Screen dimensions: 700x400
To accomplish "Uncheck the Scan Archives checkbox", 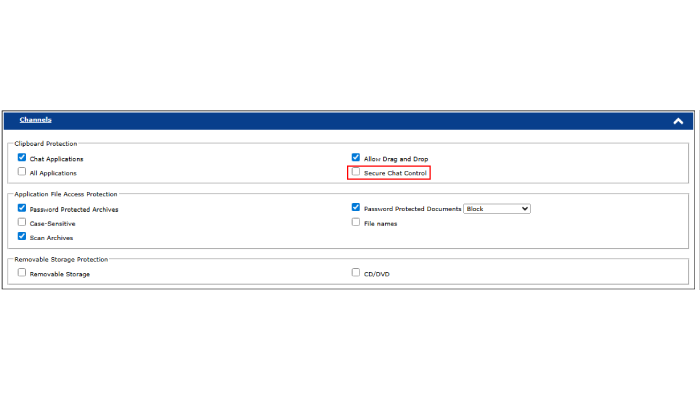I will (x=22, y=237).
